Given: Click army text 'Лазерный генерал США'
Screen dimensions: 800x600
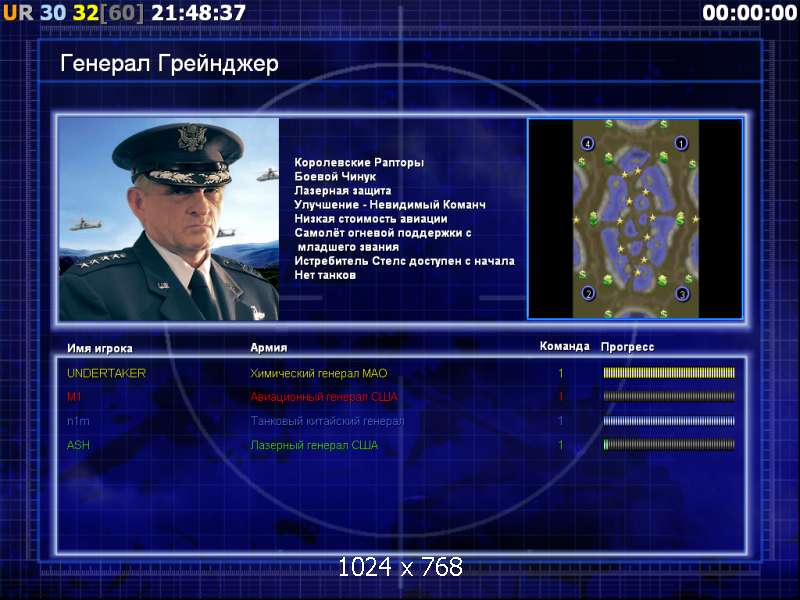Looking at the screenshot, I should click(314, 445).
